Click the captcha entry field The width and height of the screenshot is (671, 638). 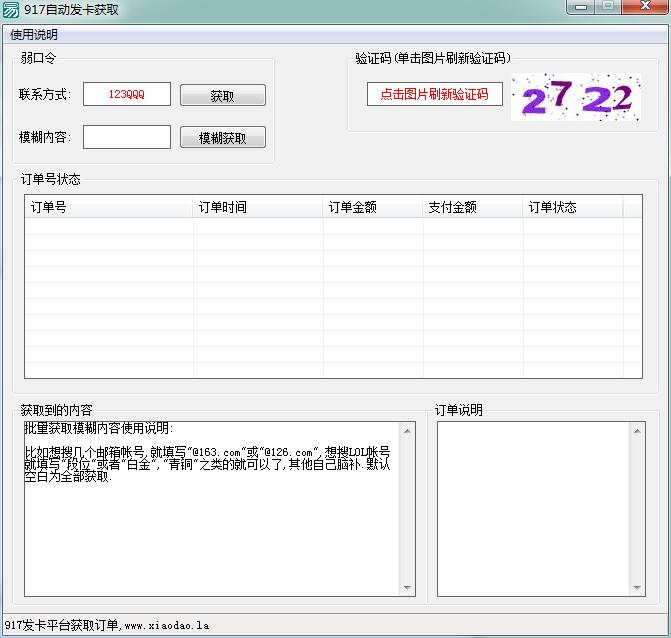(x=434, y=94)
